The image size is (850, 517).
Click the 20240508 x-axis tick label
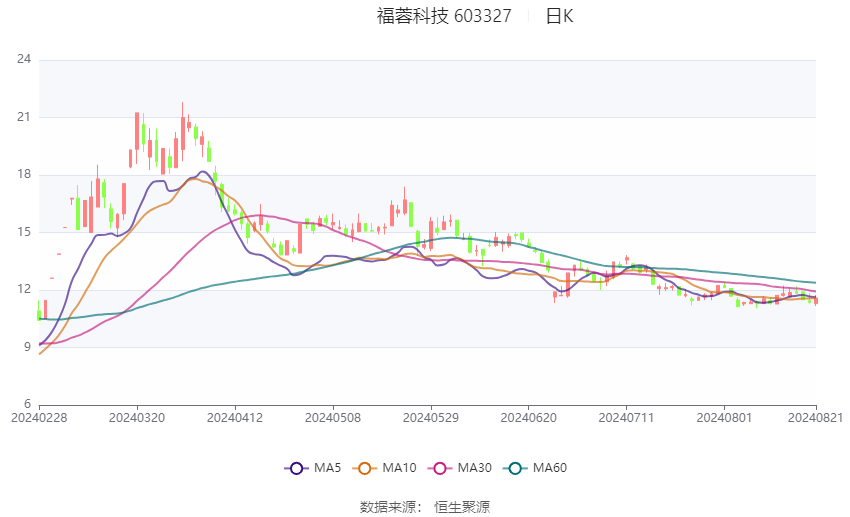click(x=333, y=418)
